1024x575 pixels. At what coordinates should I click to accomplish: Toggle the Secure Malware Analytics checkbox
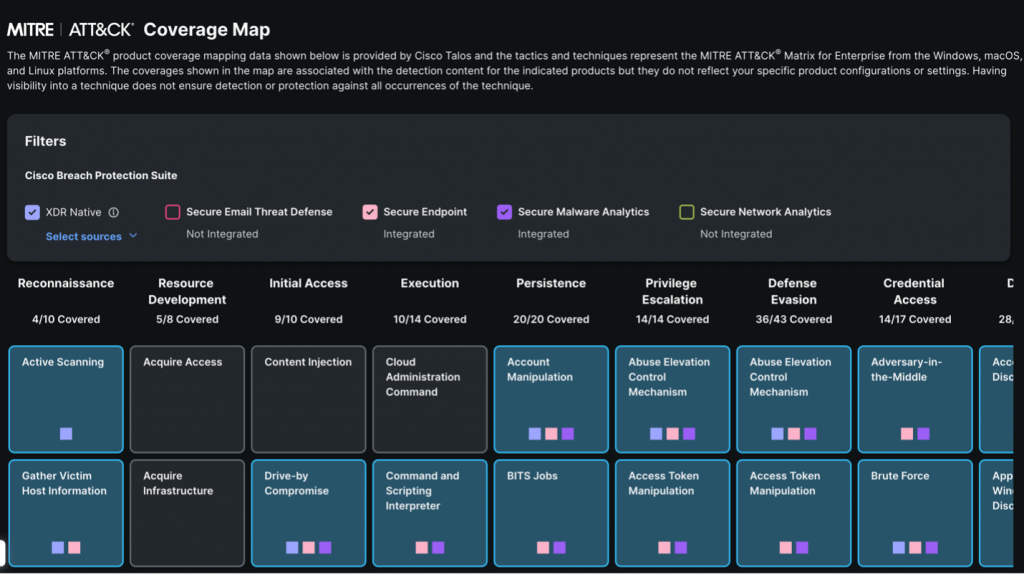click(x=504, y=212)
